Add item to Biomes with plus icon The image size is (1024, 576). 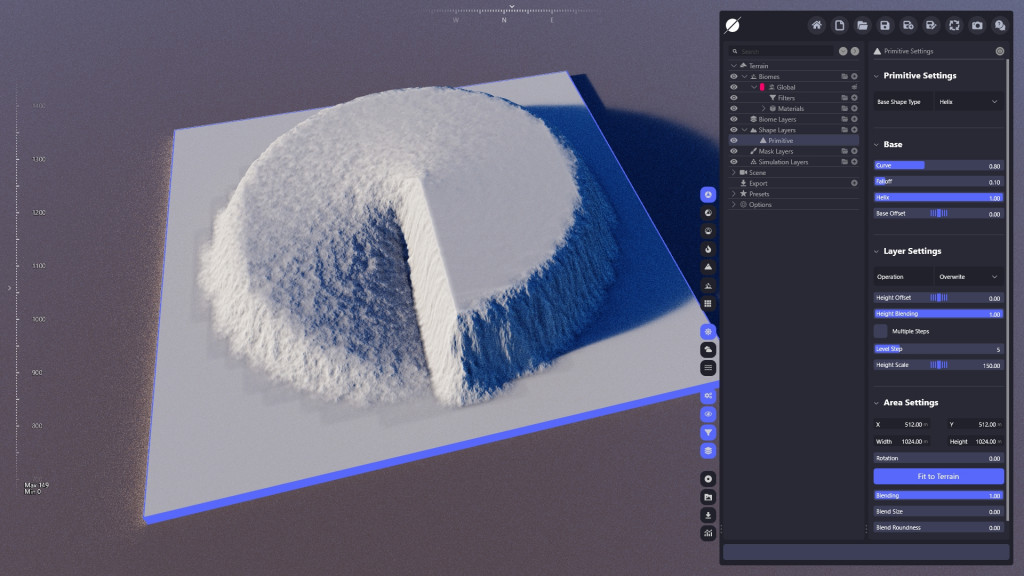click(854, 76)
